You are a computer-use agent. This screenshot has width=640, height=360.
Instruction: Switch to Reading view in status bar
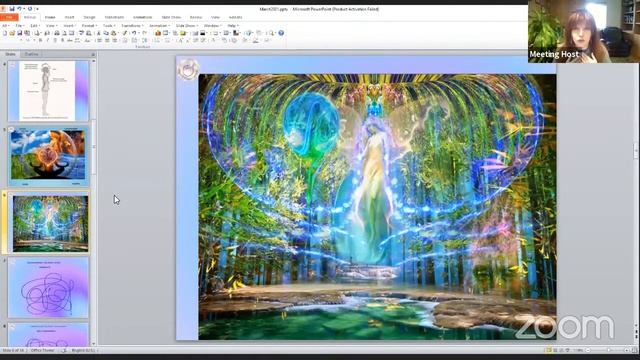tap(561, 350)
